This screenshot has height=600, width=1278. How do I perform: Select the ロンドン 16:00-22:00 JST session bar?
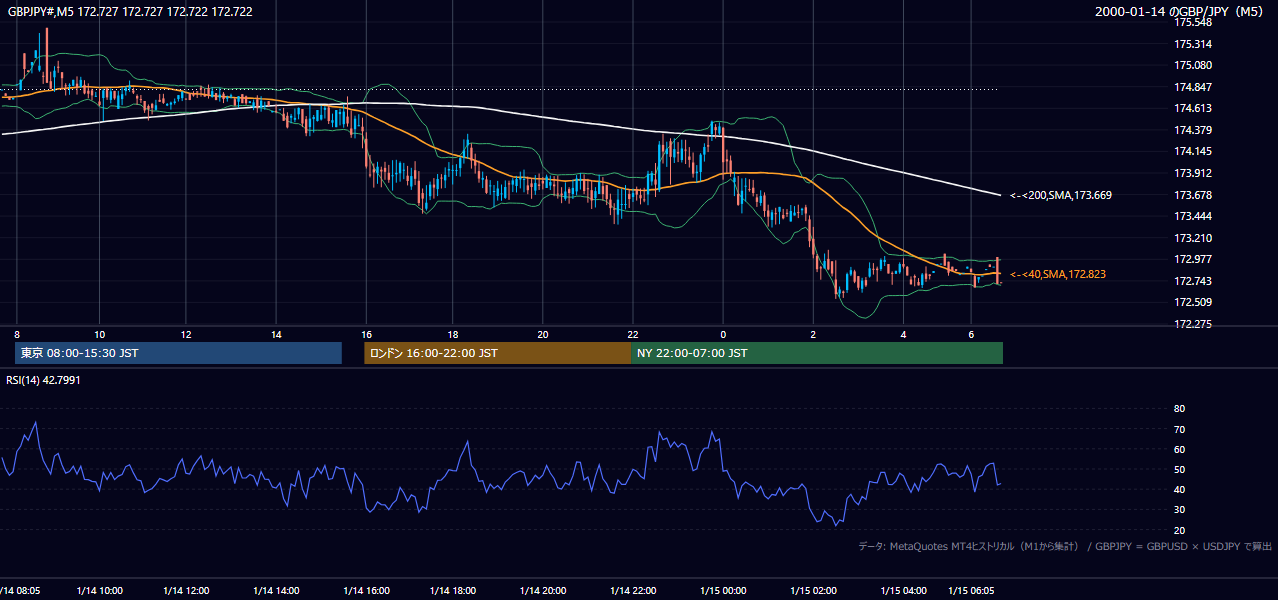coord(498,353)
